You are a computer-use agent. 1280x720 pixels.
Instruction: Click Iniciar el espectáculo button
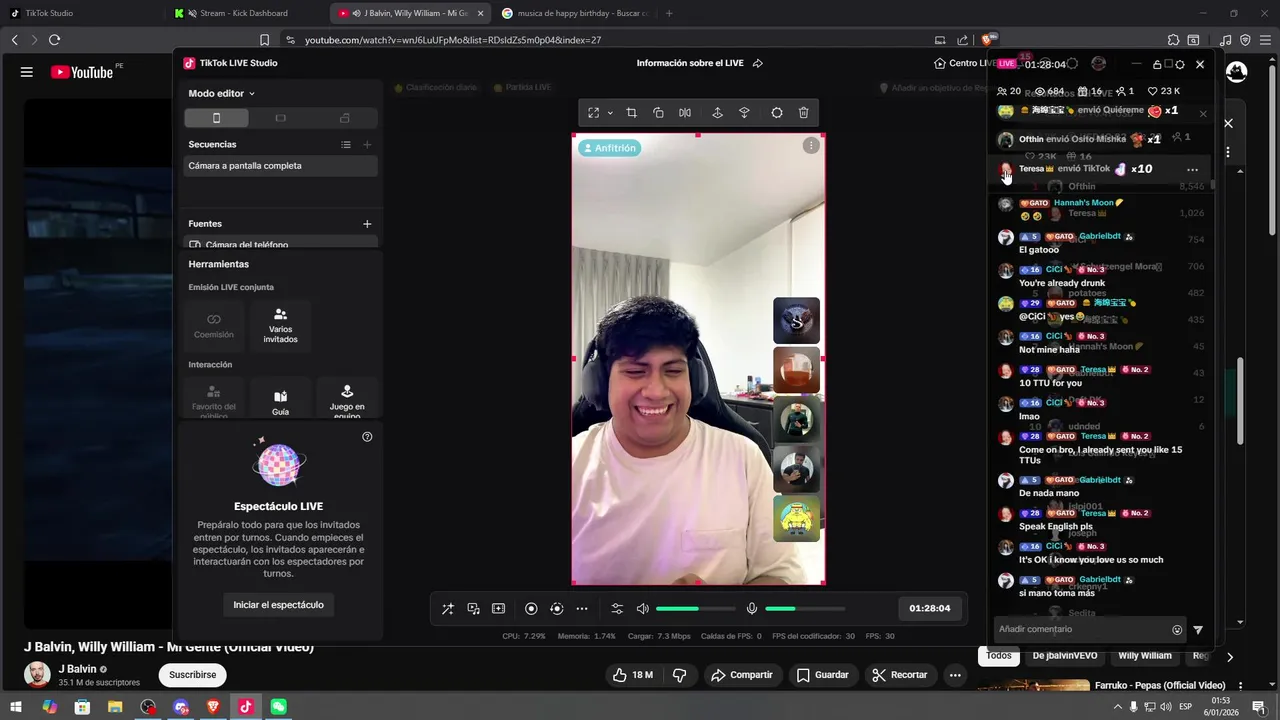click(278, 605)
